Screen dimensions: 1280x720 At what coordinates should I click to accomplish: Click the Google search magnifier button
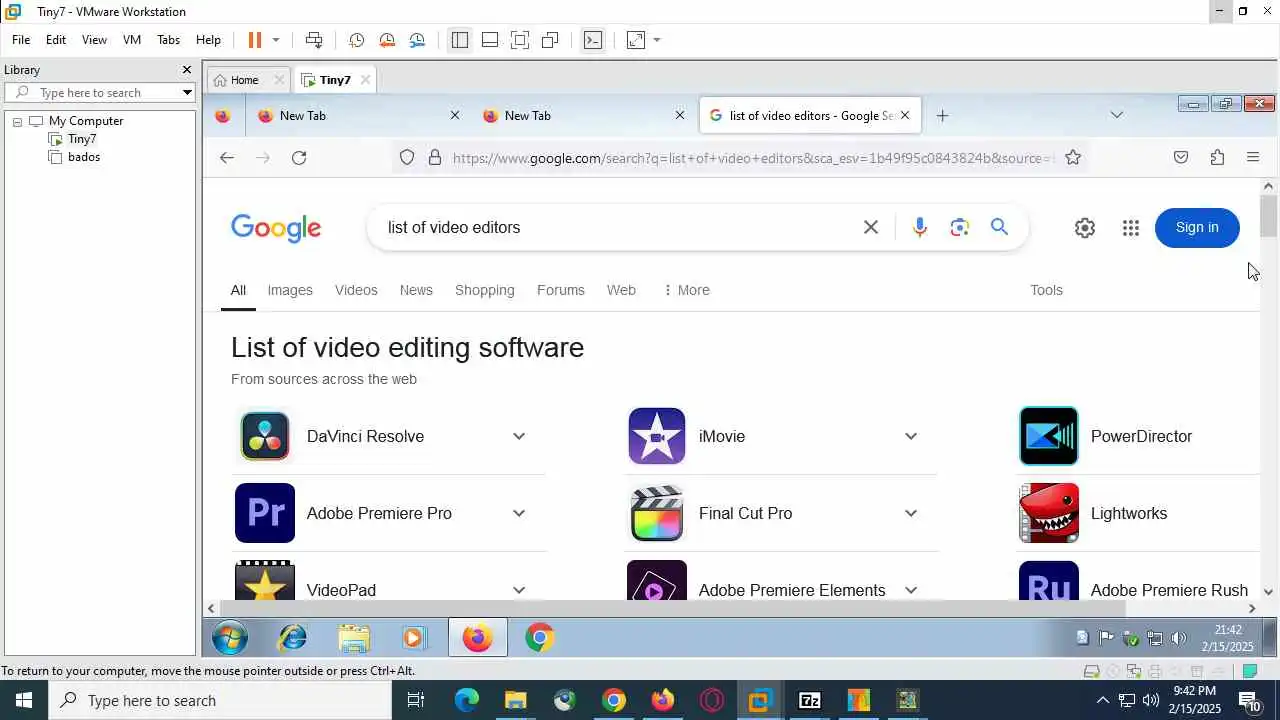pos(999,228)
